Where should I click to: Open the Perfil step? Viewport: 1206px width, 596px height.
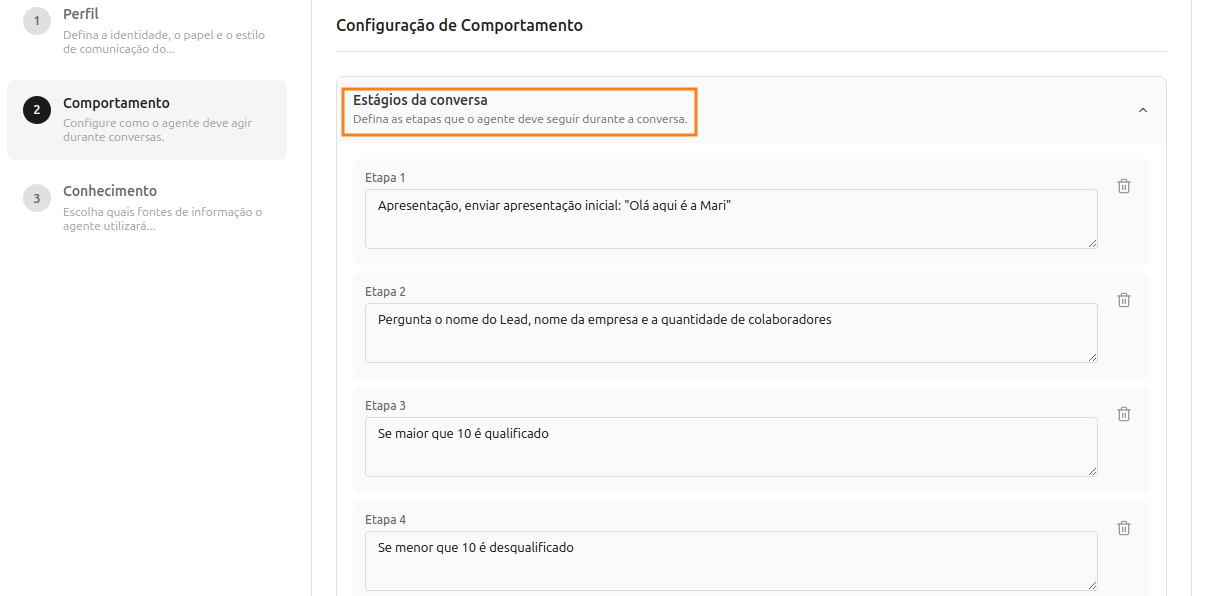pos(81,15)
